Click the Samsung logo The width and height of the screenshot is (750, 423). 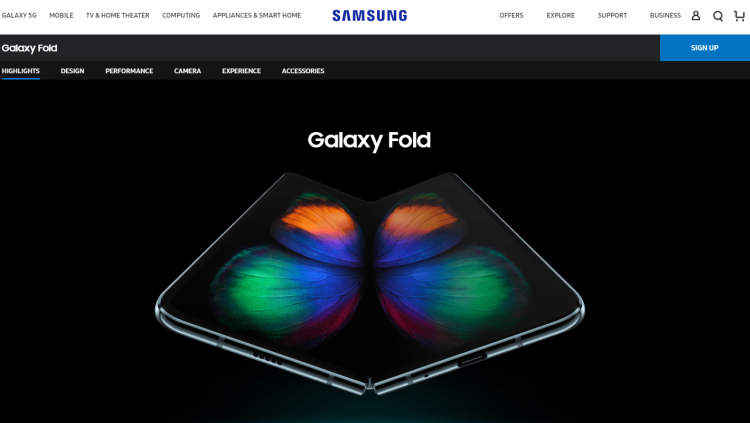click(x=370, y=15)
